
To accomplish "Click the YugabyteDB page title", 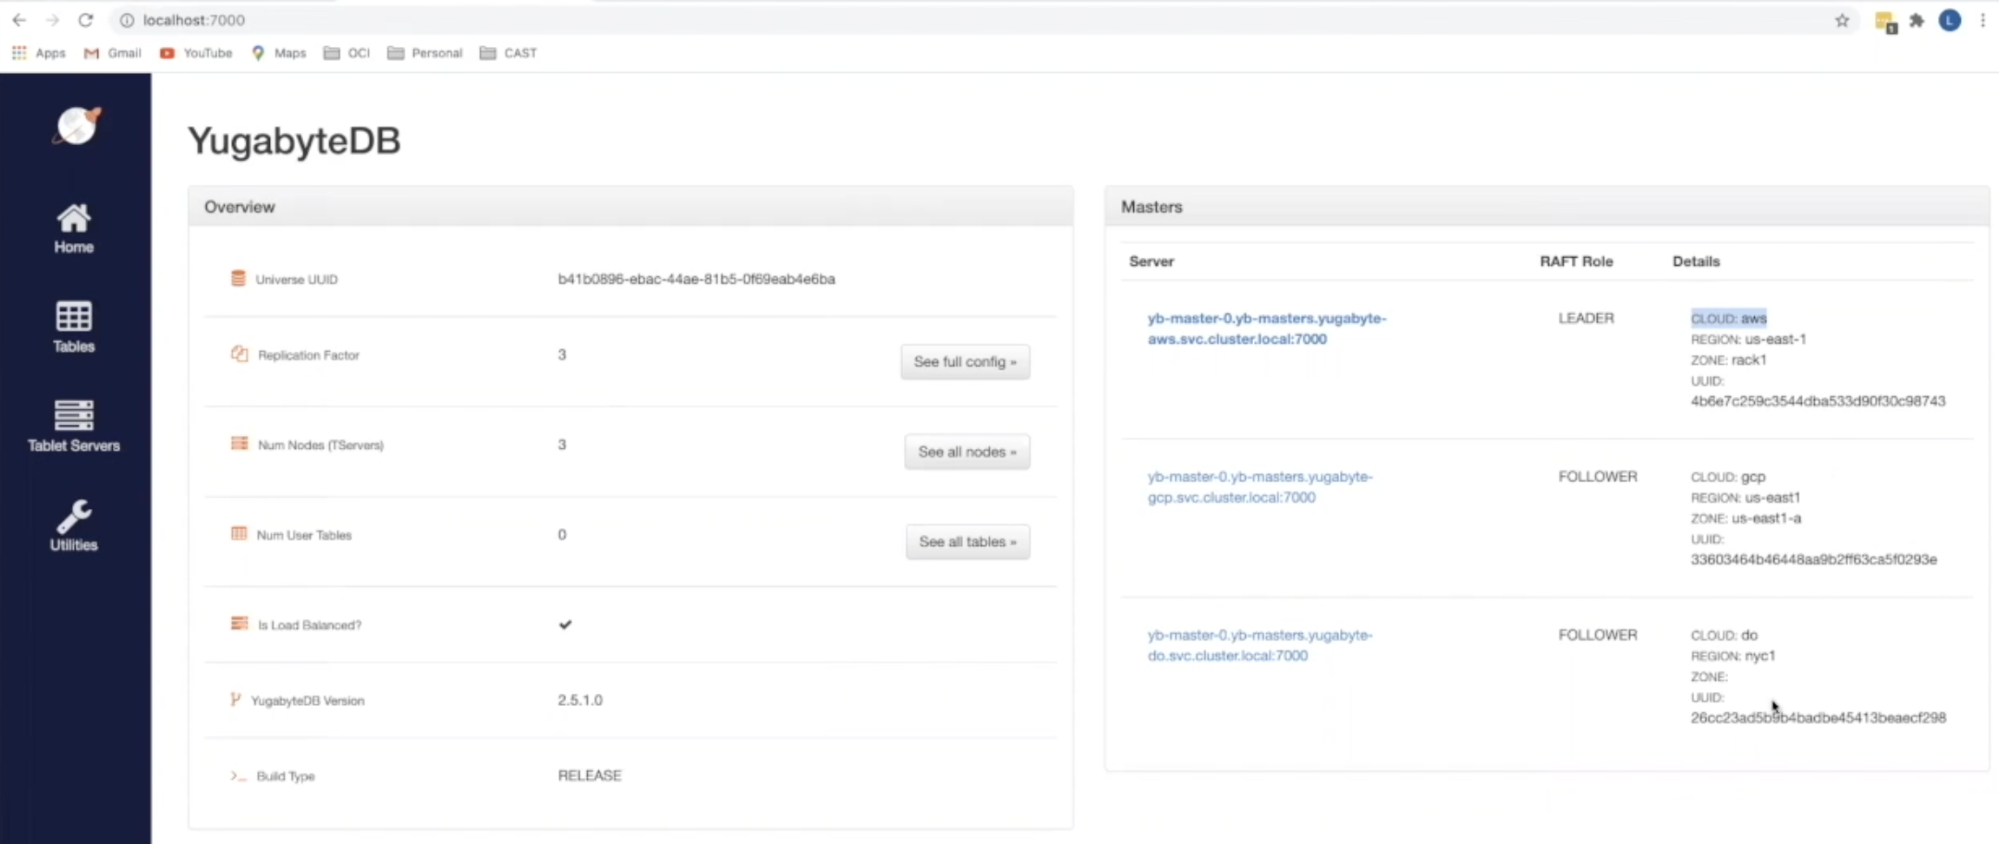I will click(x=294, y=141).
